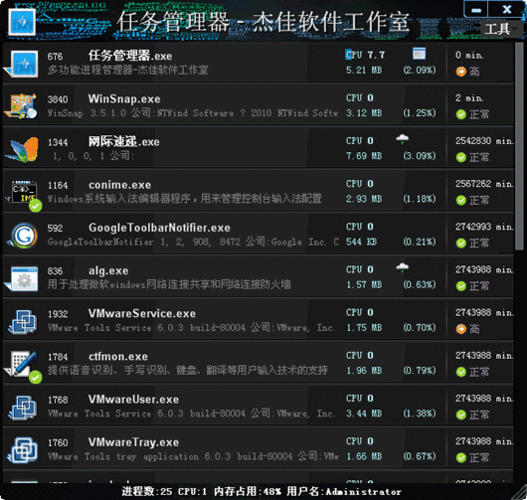The width and height of the screenshot is (527, 500).
Task: Click the app logo in title bar
Action: tap(22, 22)
